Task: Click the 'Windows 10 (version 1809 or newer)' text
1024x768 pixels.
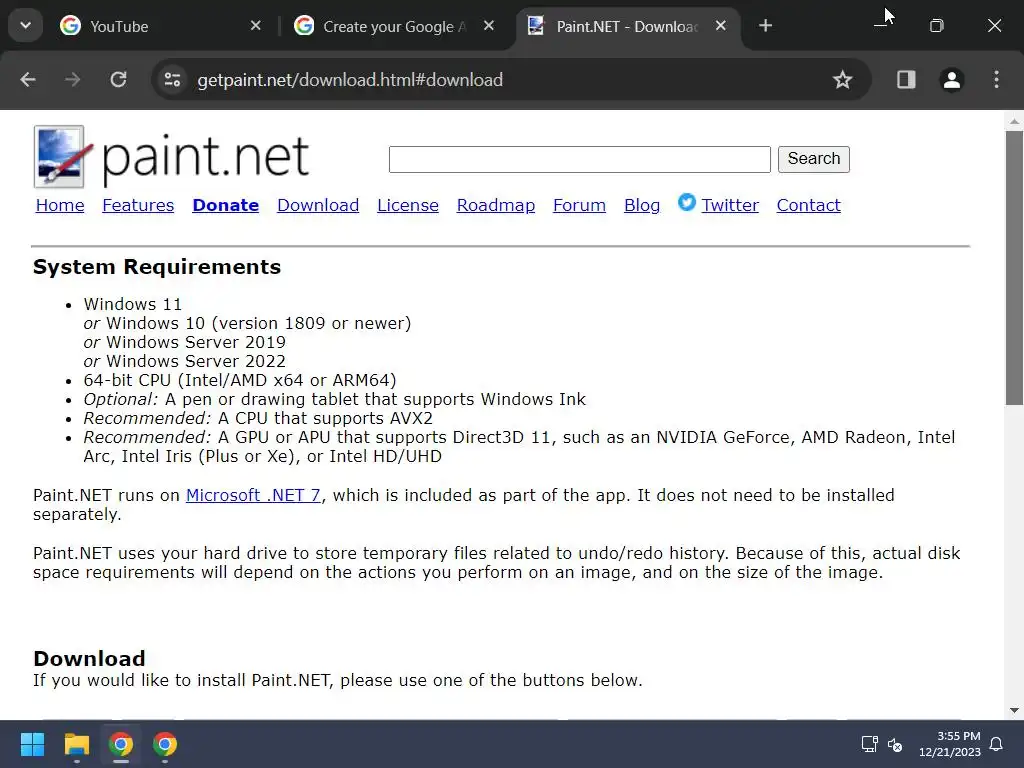Action: pos(259,323)
